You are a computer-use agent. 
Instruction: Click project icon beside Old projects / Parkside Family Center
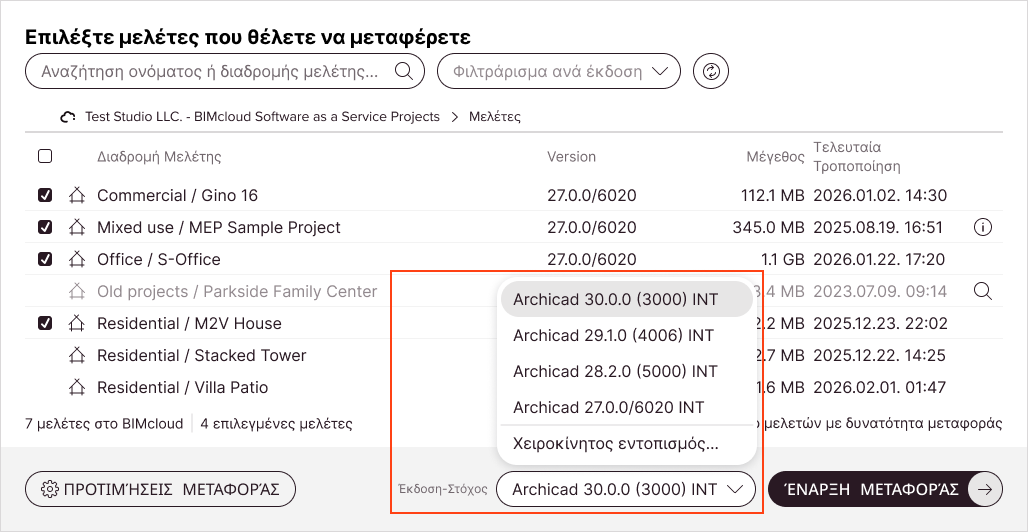coord(77,291)
